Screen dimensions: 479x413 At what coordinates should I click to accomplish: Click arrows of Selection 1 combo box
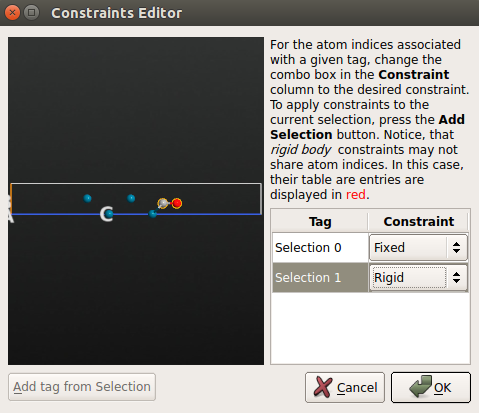(456, 277)
